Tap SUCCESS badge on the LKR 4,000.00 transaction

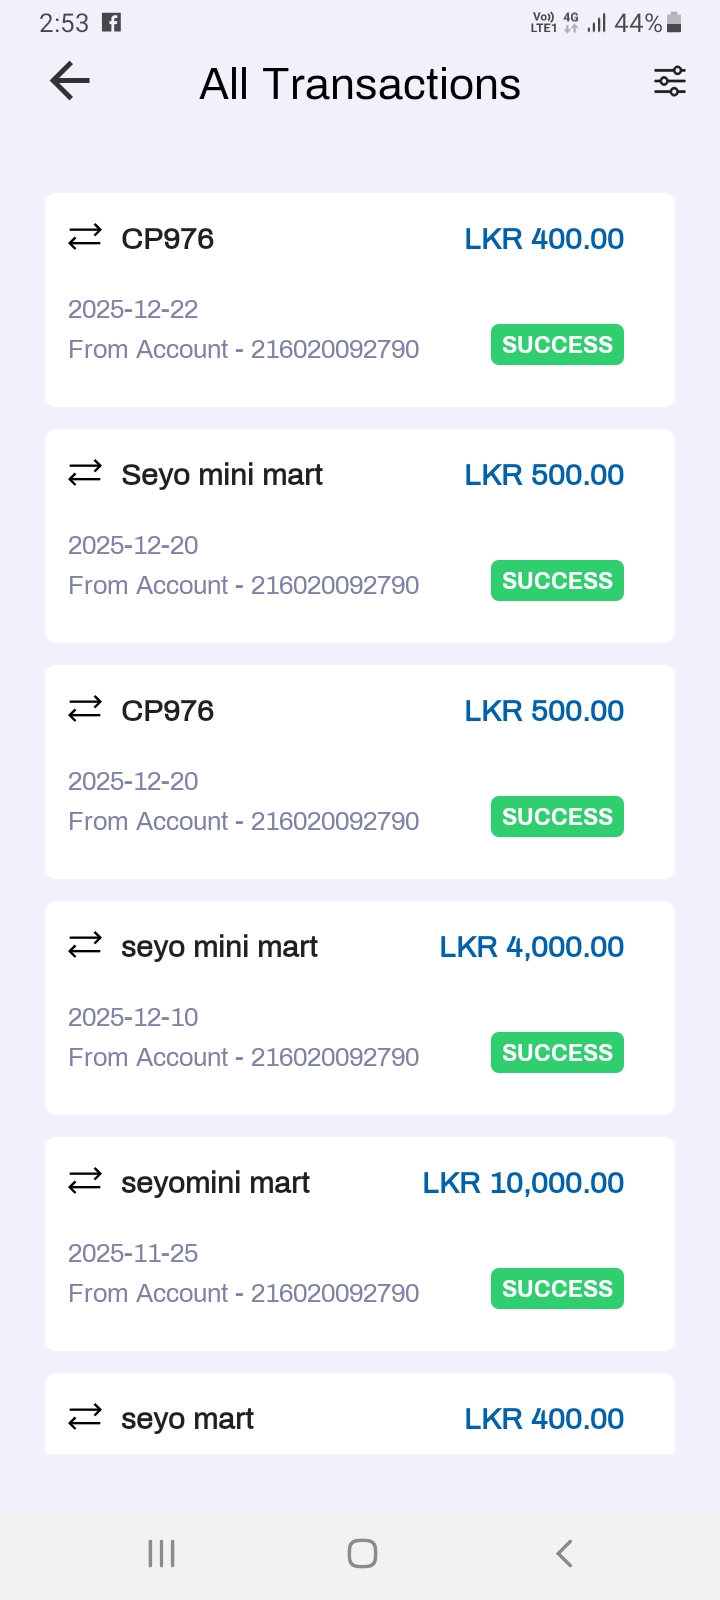click(557, 1053)
